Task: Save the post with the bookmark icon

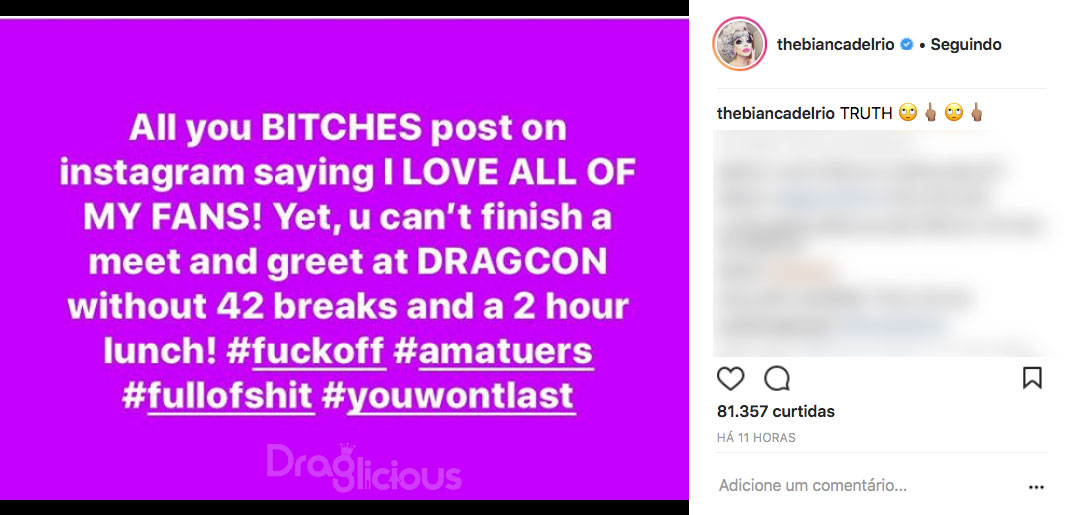Action: pos(1032,378)
